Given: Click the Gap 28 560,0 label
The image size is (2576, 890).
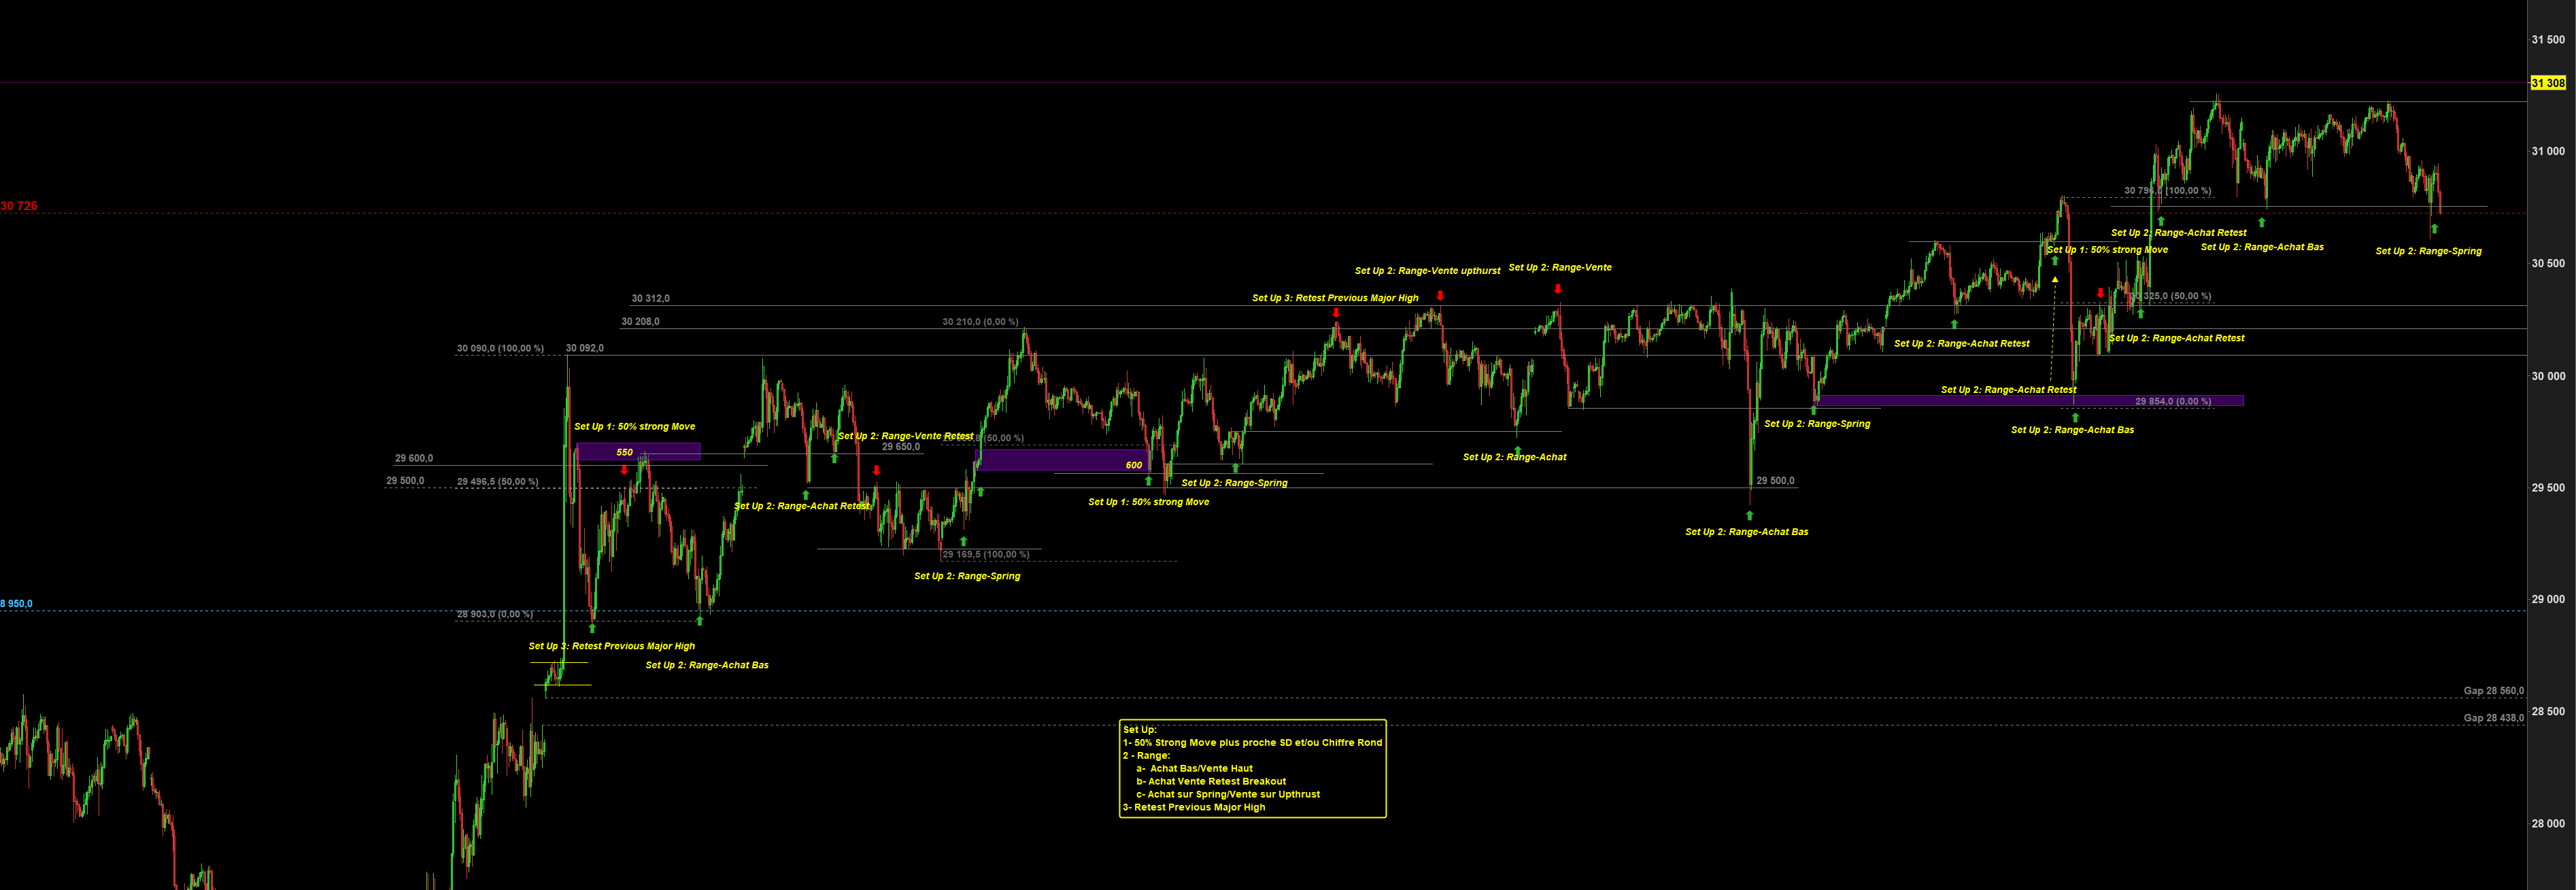Looking at the screenshot, I should pos(2493,691).
